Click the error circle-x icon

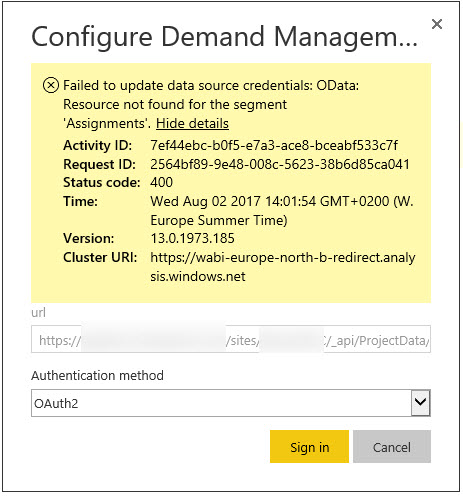coord(51,85)
